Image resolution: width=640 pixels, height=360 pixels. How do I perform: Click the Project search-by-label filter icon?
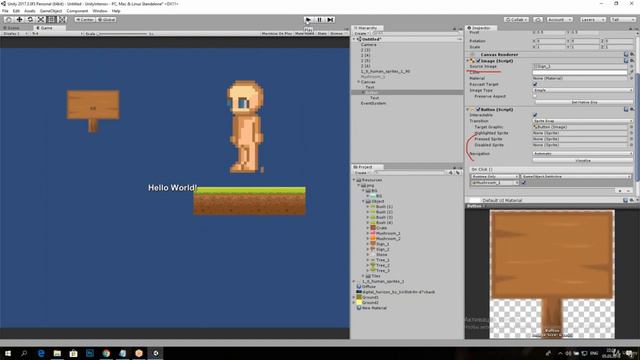click(x=458, y=173)
